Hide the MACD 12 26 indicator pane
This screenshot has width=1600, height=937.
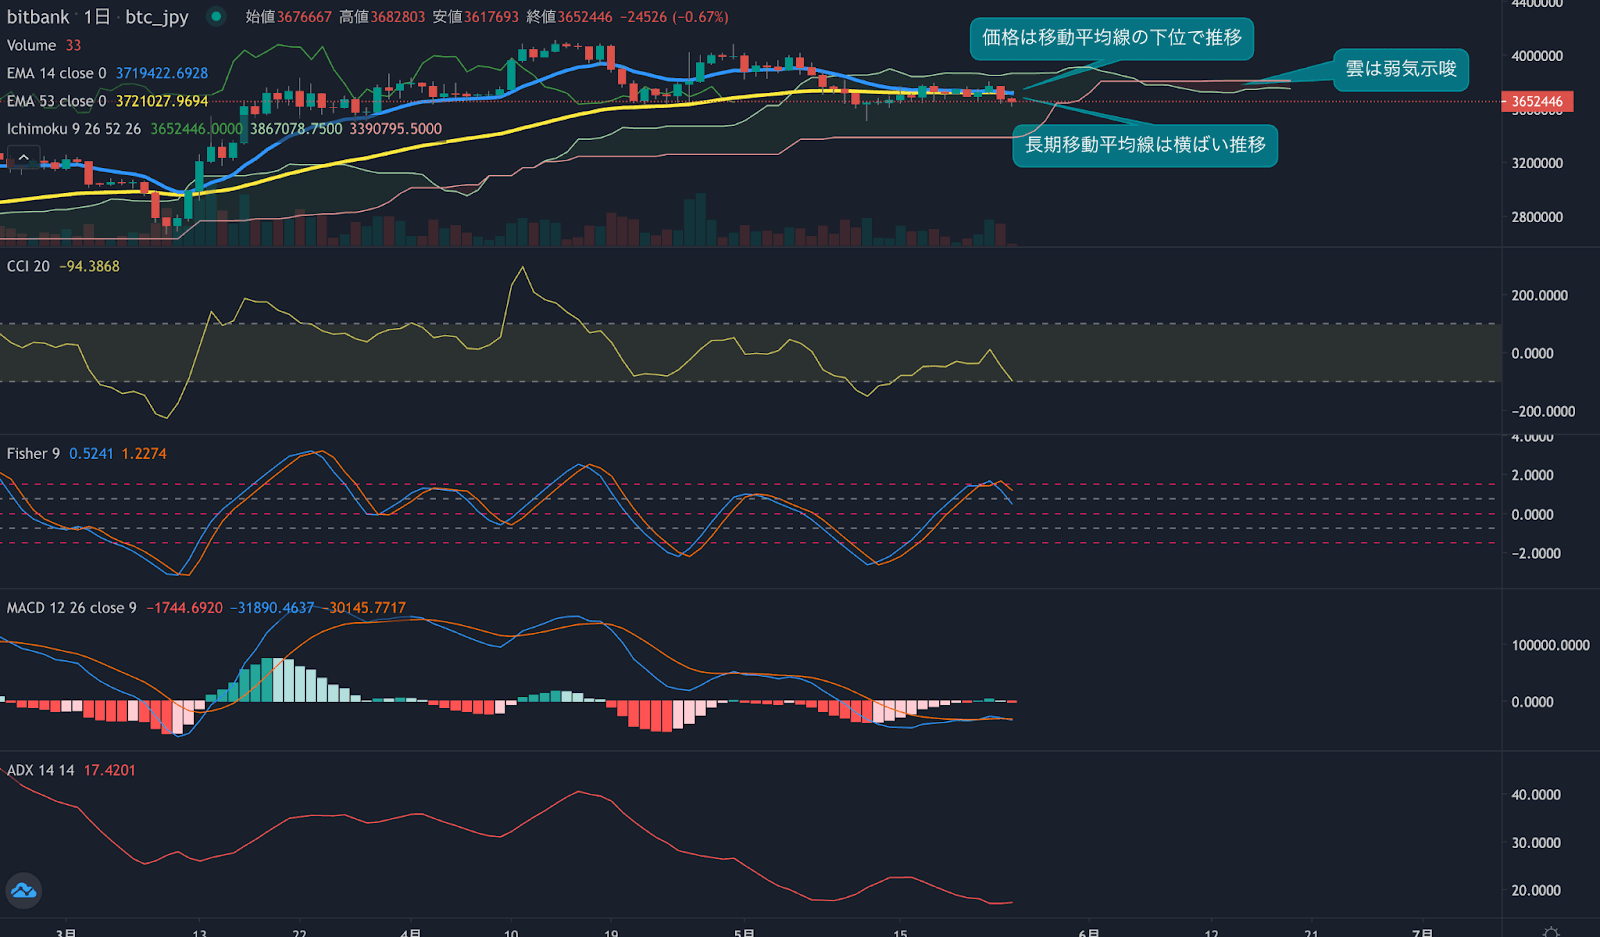70,607
